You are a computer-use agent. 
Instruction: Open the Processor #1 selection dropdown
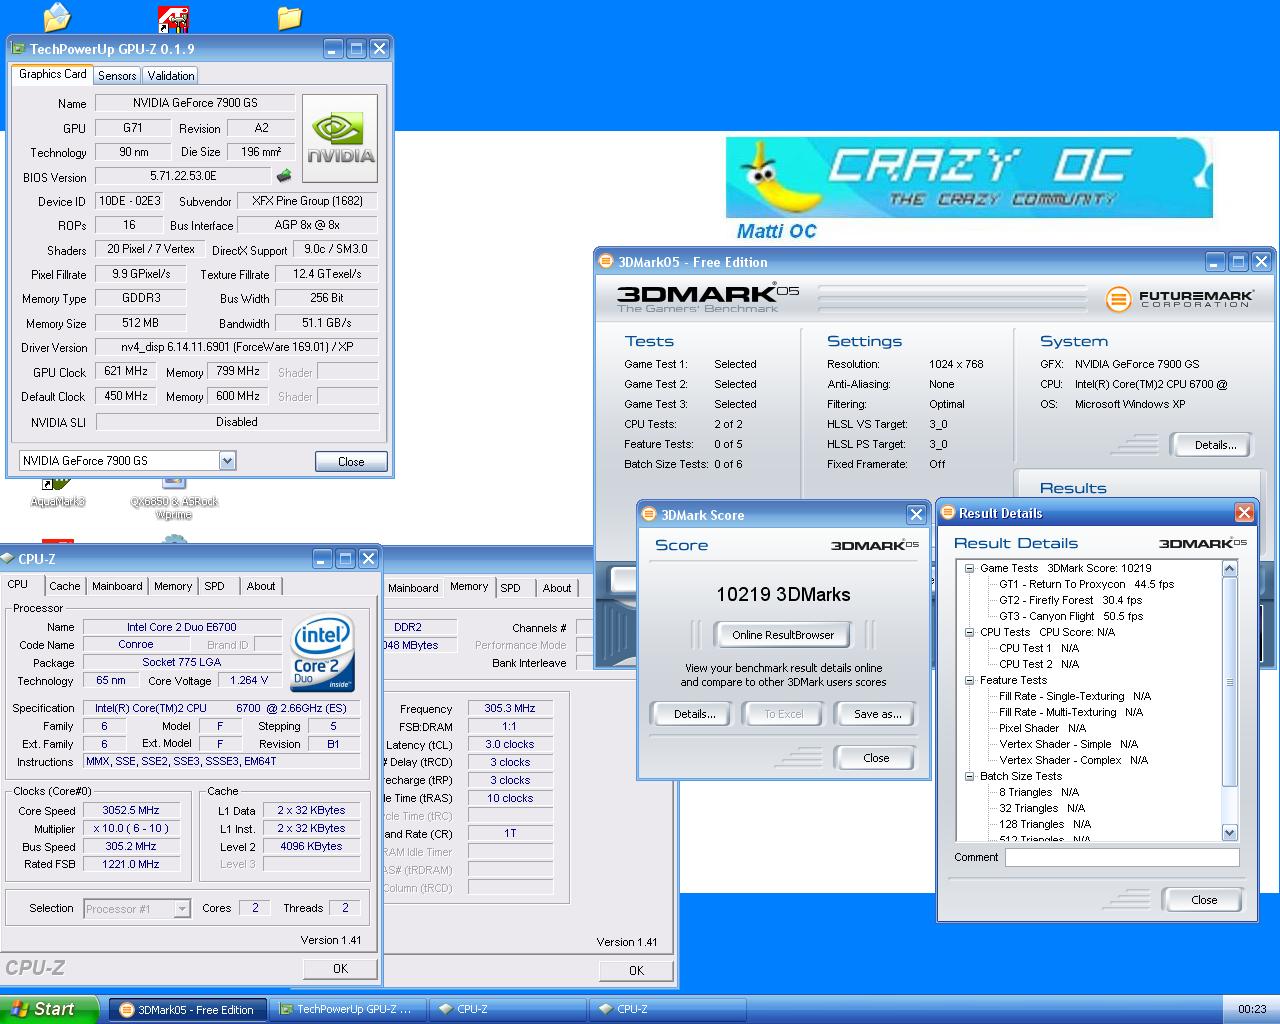[181, 909]
